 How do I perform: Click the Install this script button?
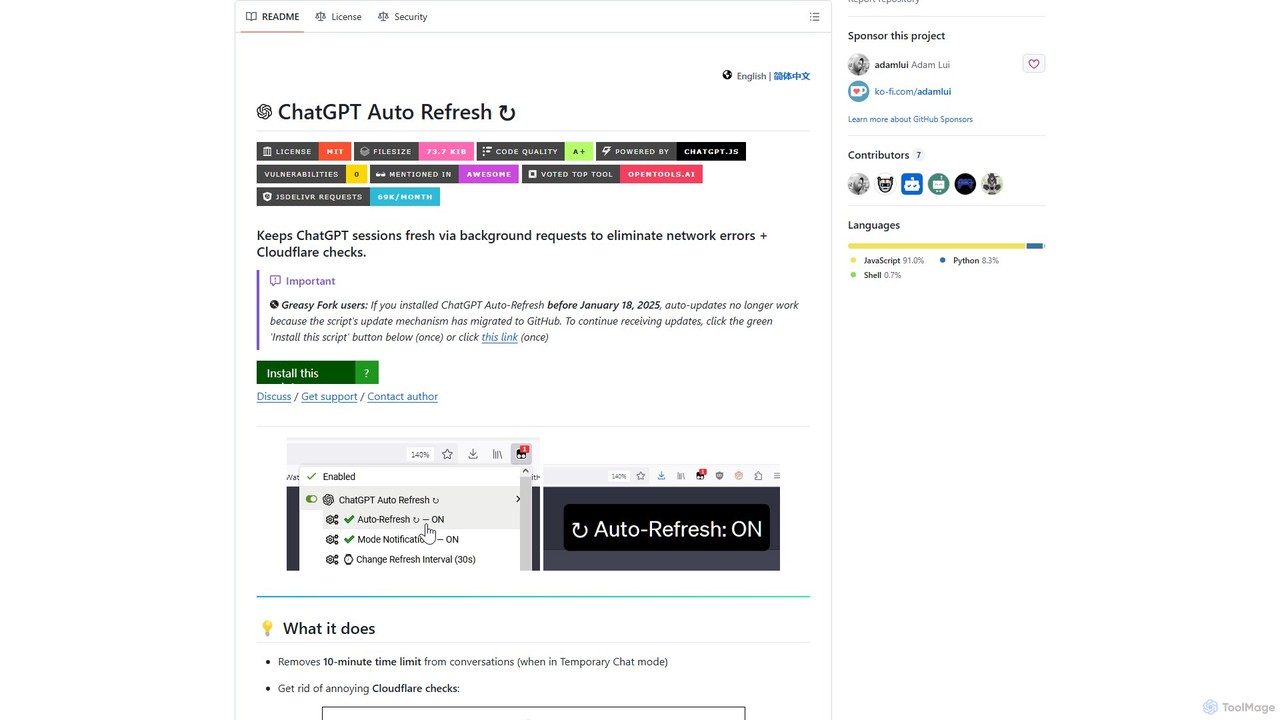(x=306, y=372)
